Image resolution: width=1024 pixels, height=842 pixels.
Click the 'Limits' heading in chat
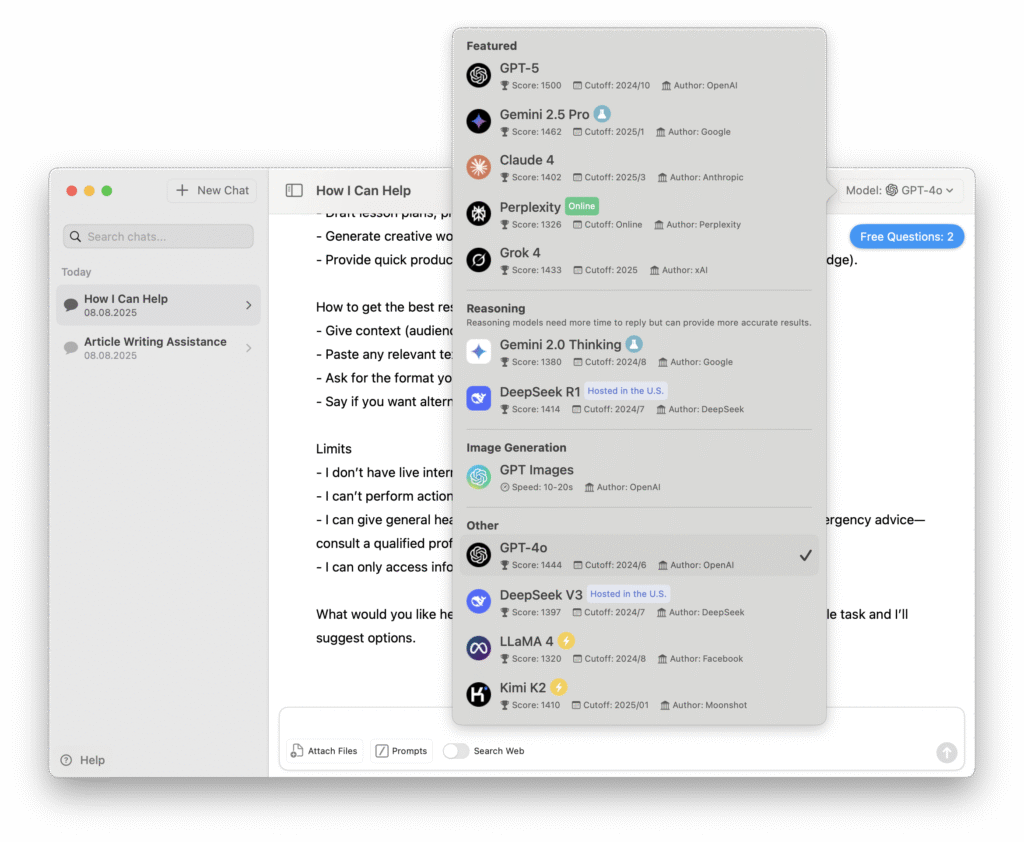pos(334,449)
